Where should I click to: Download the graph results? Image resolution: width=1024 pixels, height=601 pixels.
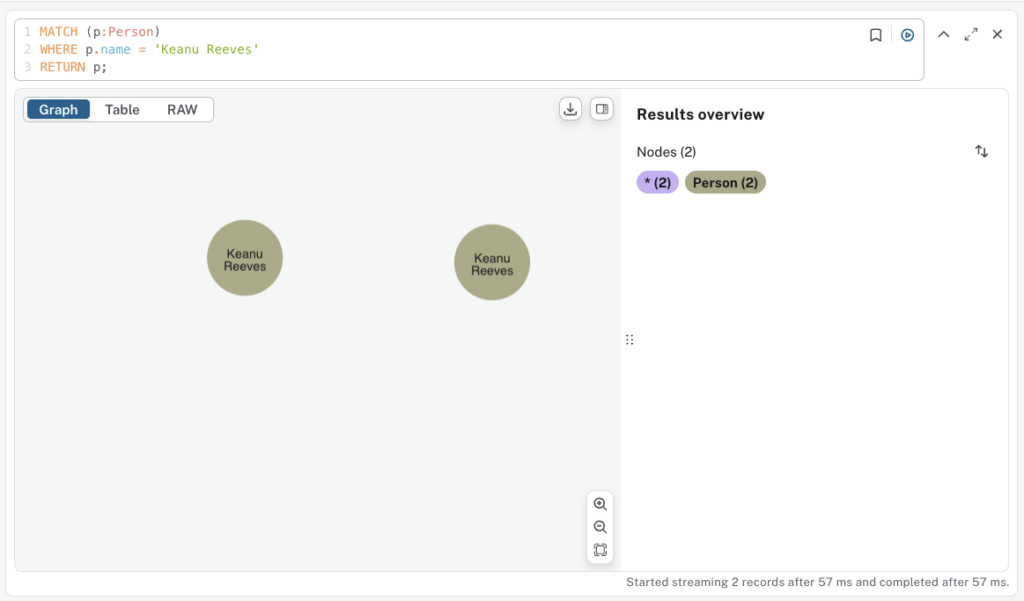570,109
